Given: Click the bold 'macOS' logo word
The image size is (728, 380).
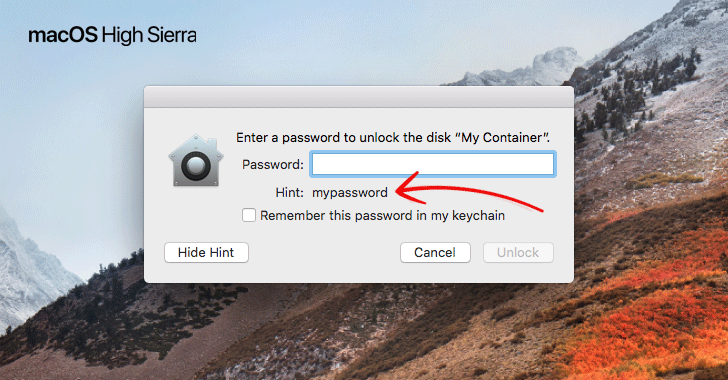Looking at the screenshot, I should 63,35.
